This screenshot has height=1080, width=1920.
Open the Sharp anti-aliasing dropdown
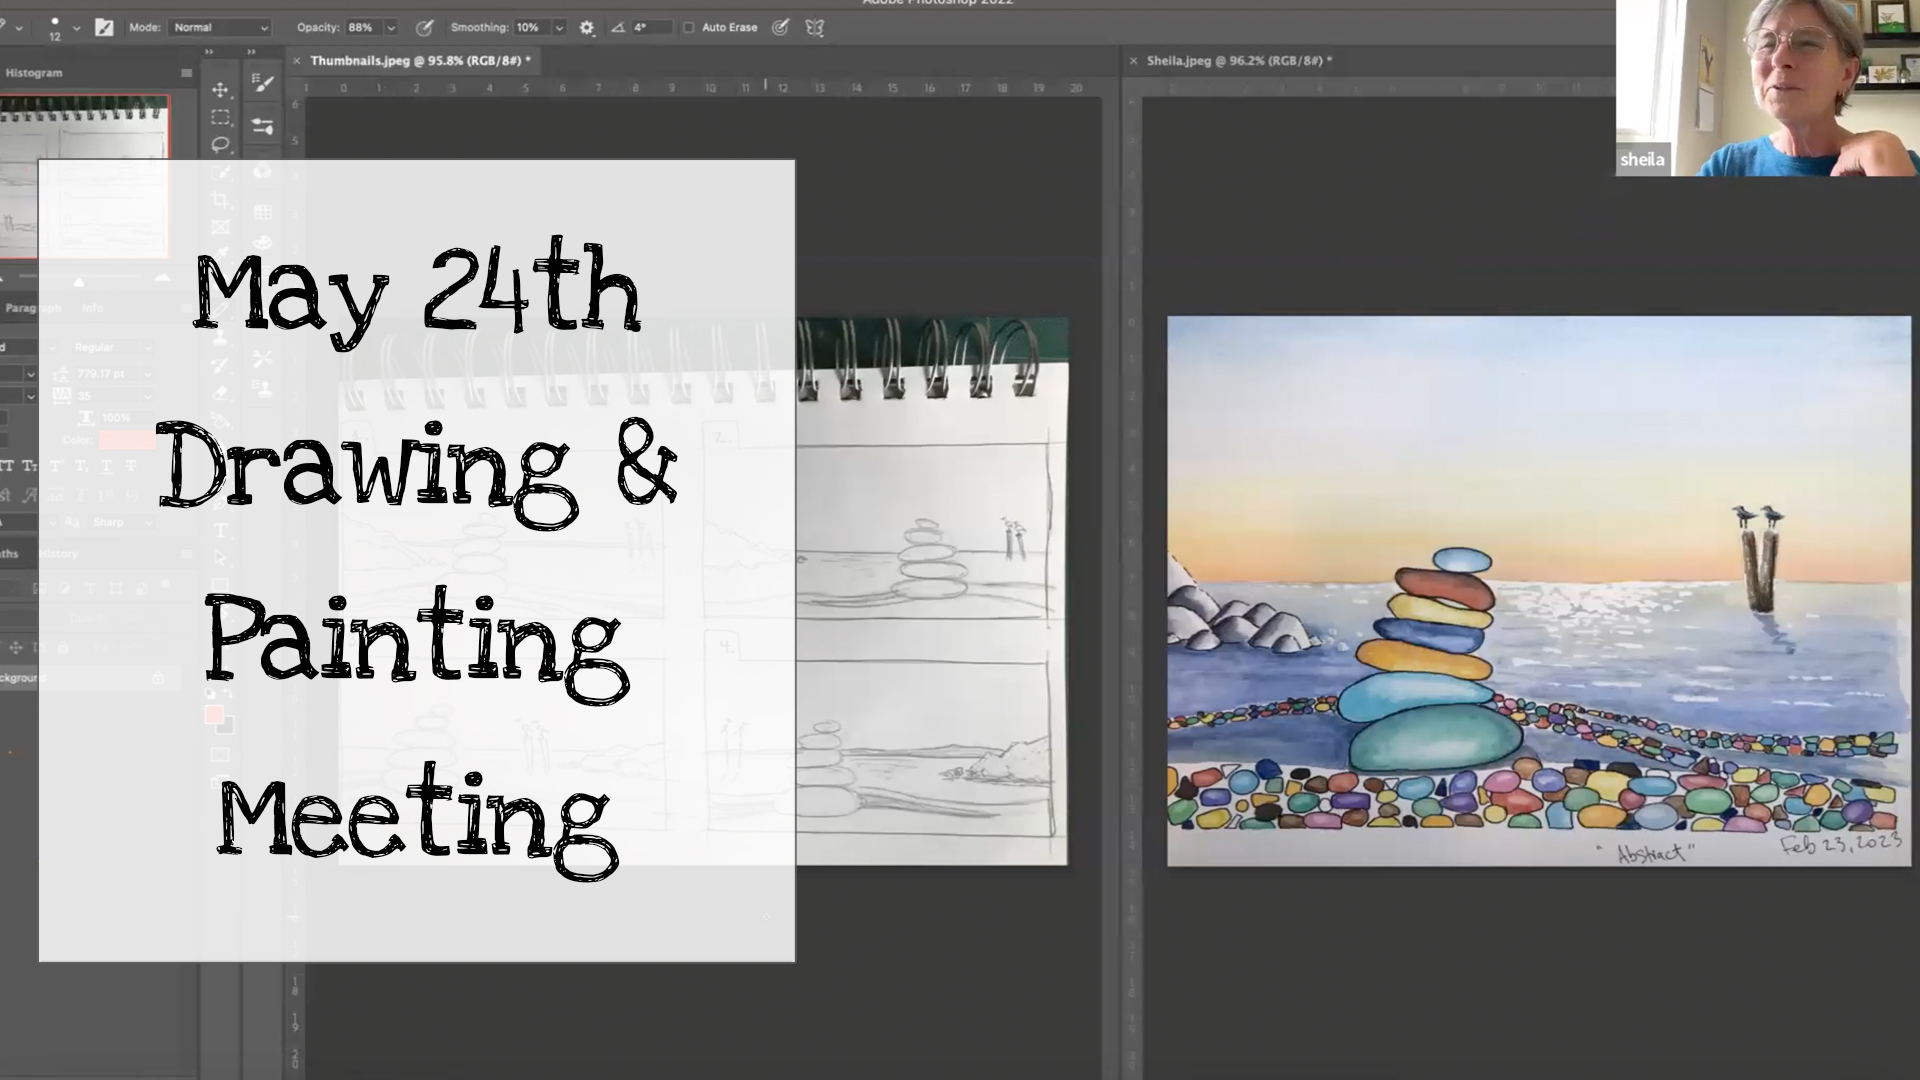pyautogui.click(x=122, y=522)
